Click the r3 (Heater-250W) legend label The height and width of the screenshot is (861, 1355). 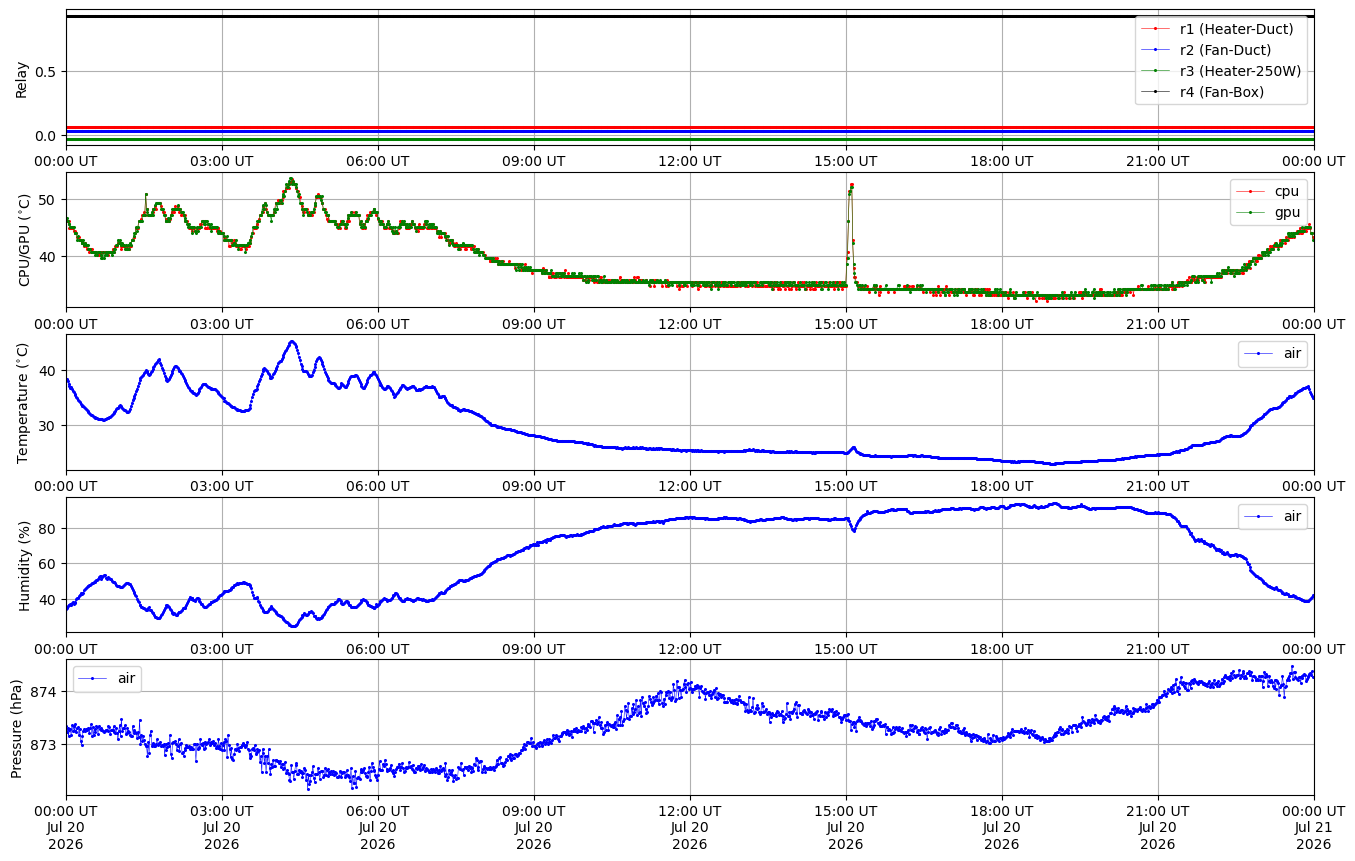[1240, 71]
